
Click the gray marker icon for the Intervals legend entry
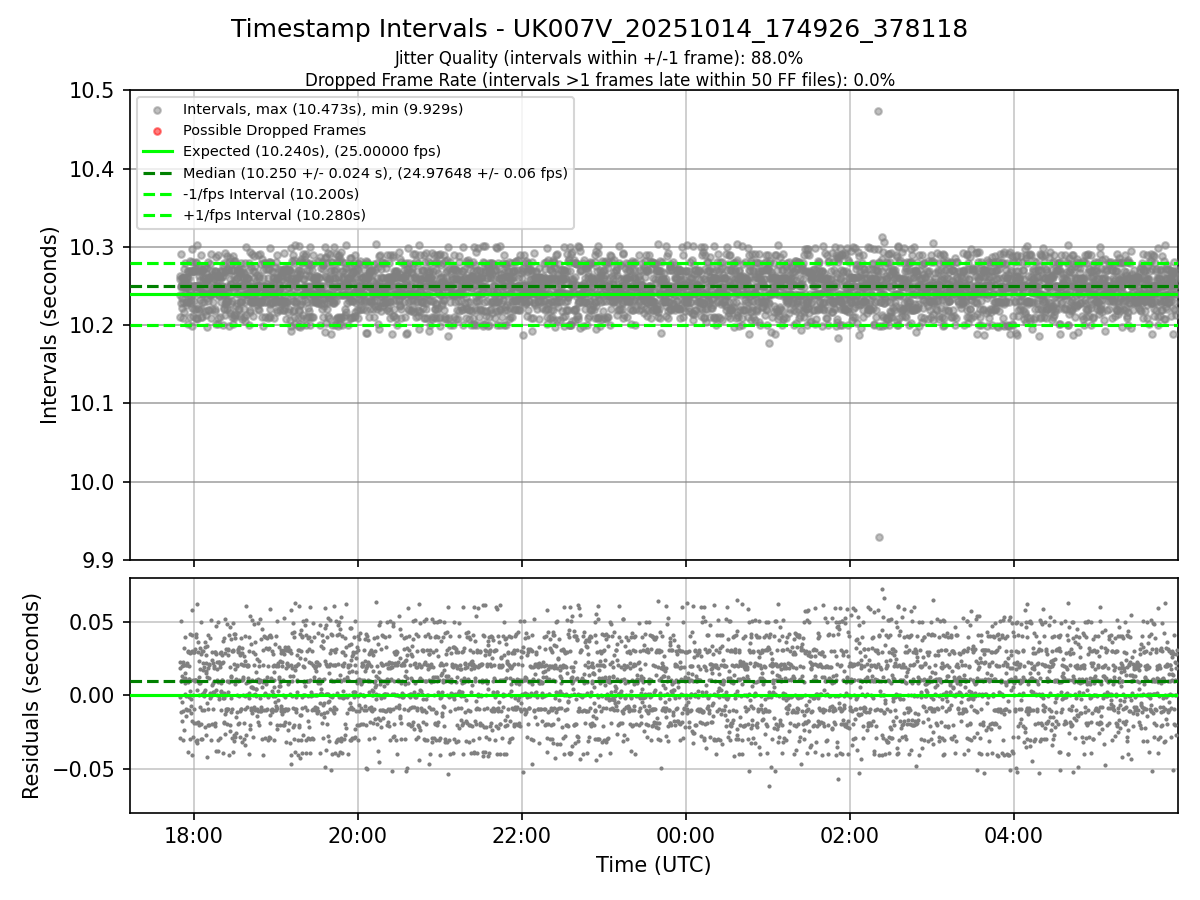pyautogui.click(x=157, y=109)
